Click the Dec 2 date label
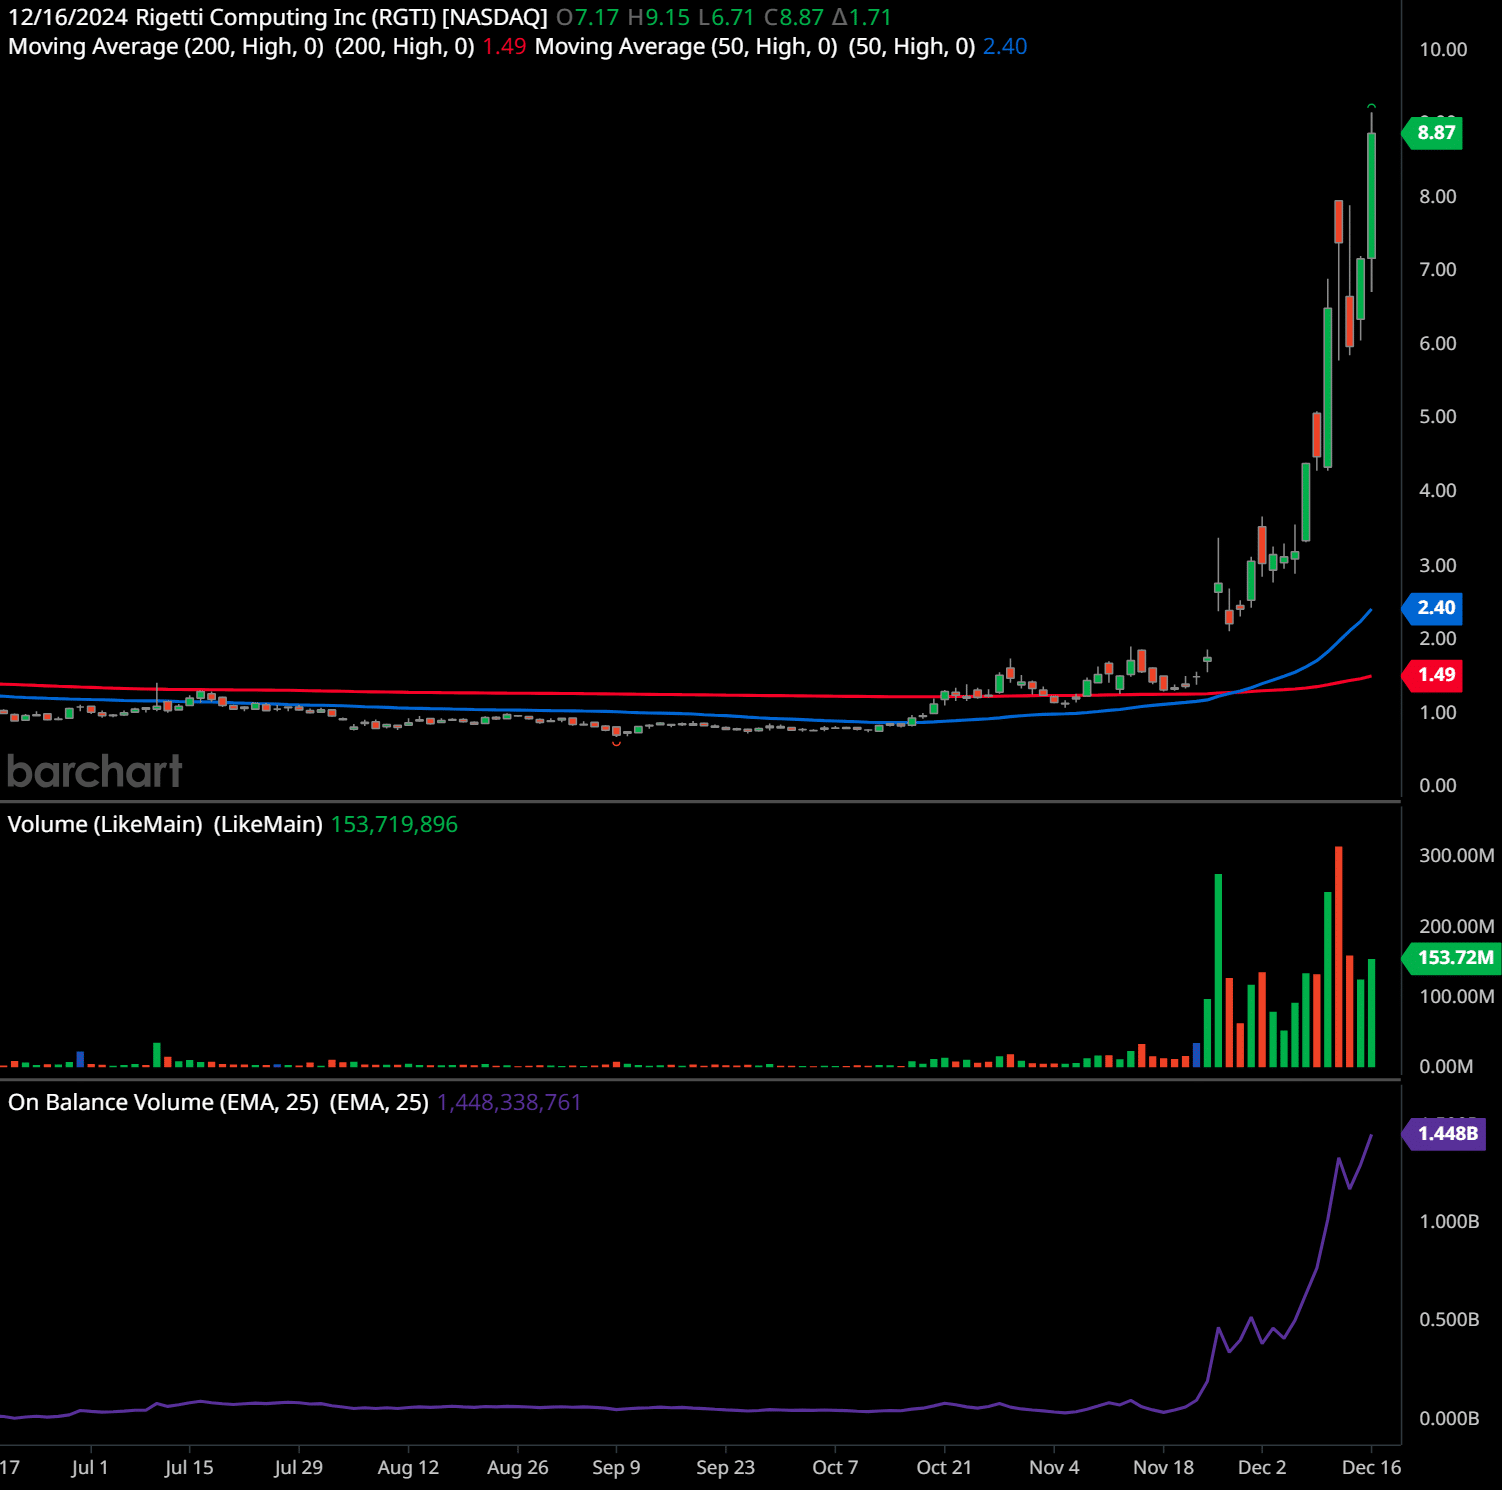The width and height of the screenshot is (1502, 1490). pyautogui.click(x=1262, y=1467)
